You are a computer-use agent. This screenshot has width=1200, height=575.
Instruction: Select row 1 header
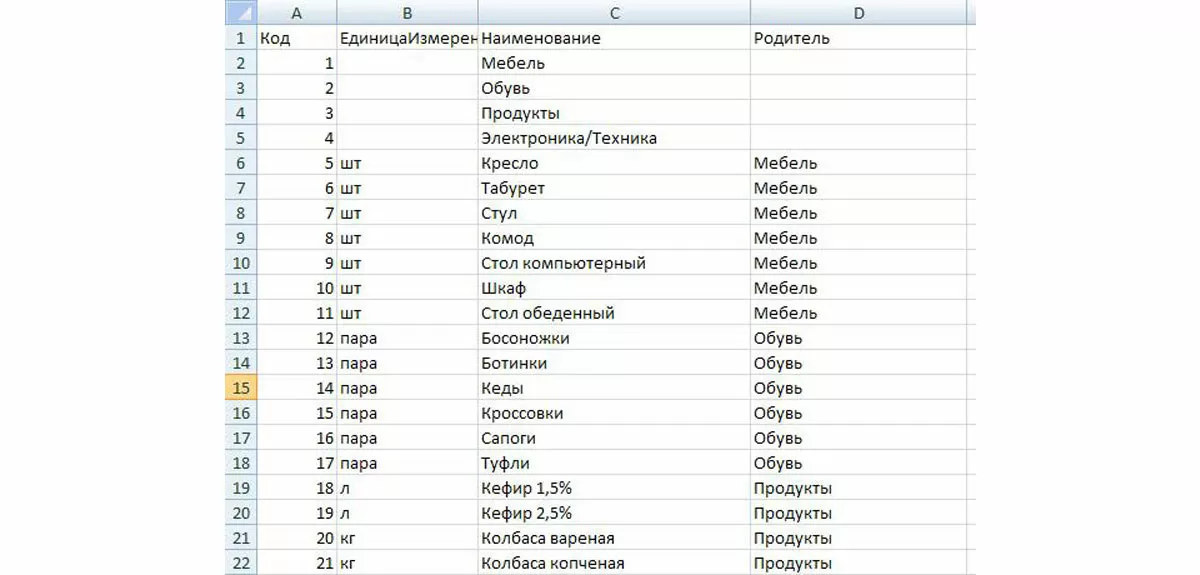(240, 38)
